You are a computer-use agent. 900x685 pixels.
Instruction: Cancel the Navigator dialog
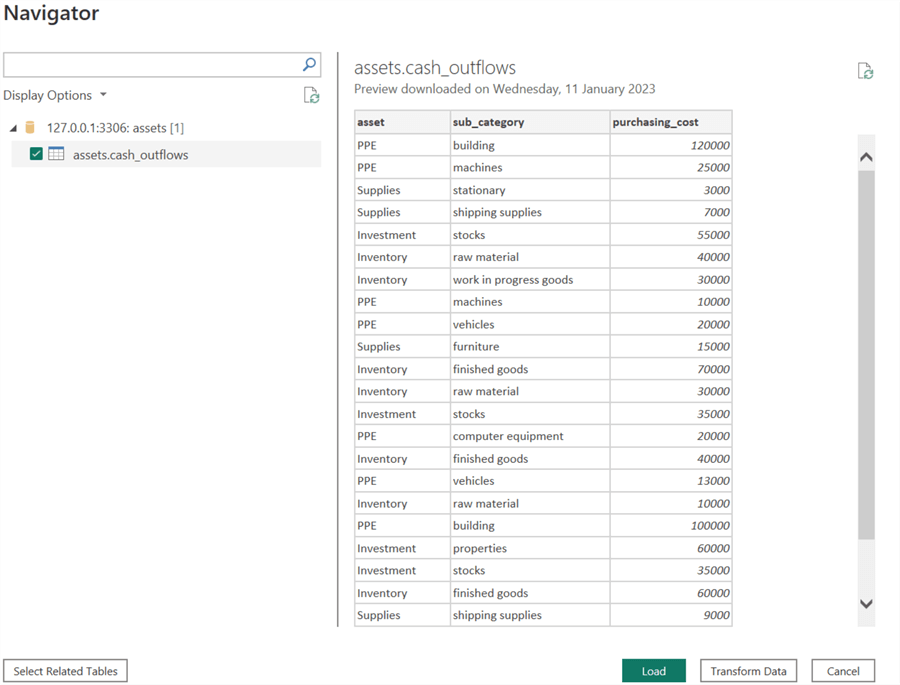pos(843,671)
